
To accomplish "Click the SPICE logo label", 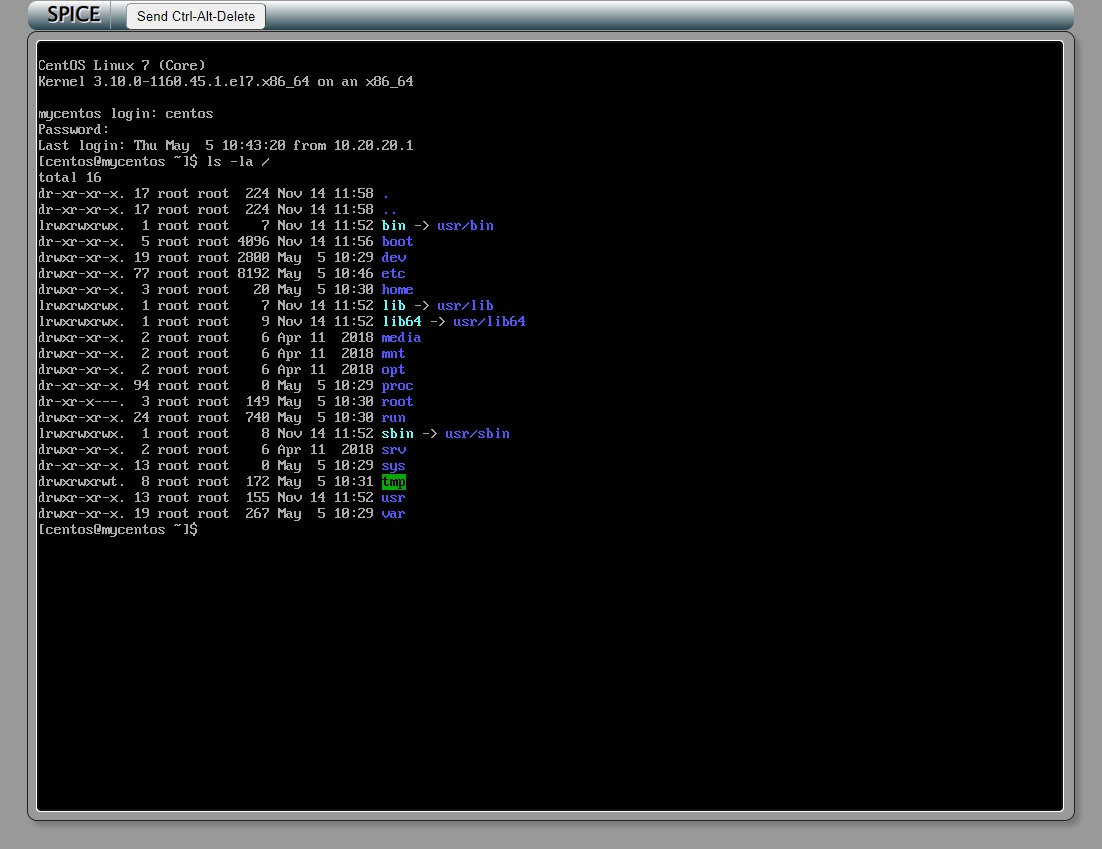I will point(74,15).
